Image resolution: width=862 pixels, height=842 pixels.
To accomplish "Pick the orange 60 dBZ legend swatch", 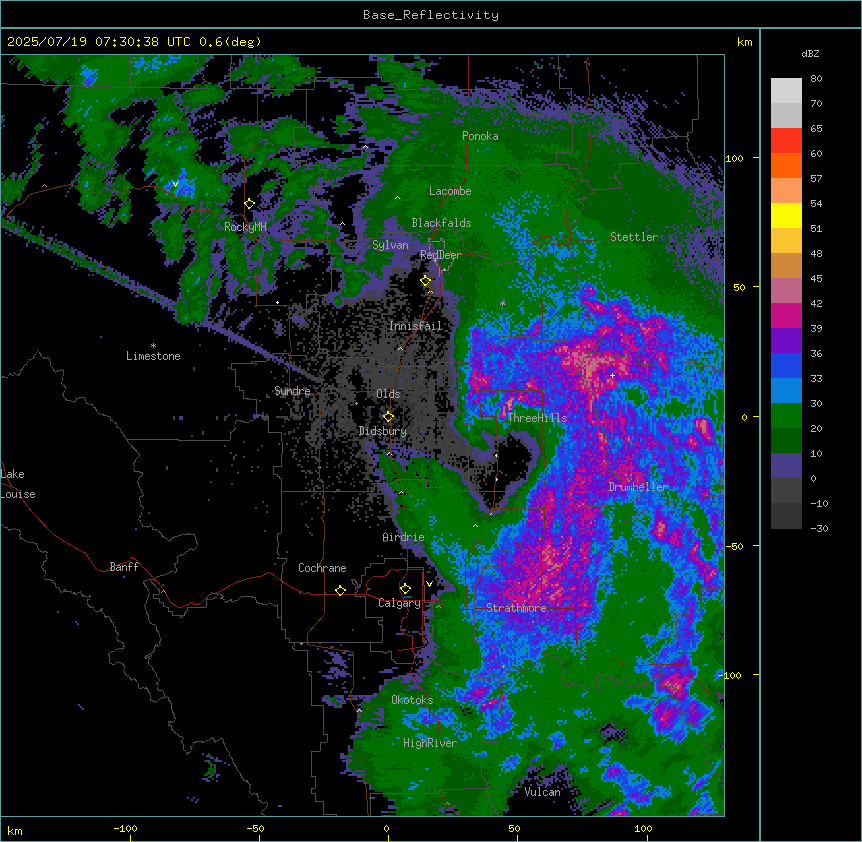I will point(786,165).
